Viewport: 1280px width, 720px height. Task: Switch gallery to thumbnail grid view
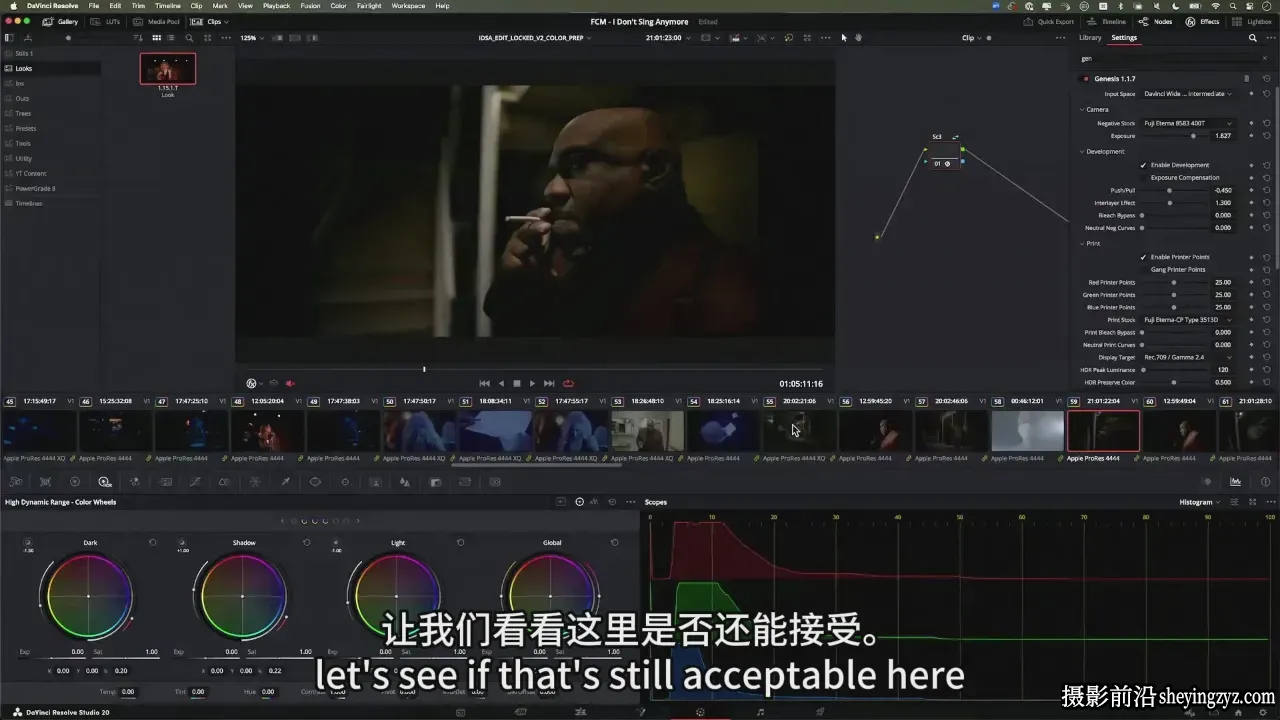point(156,38)
